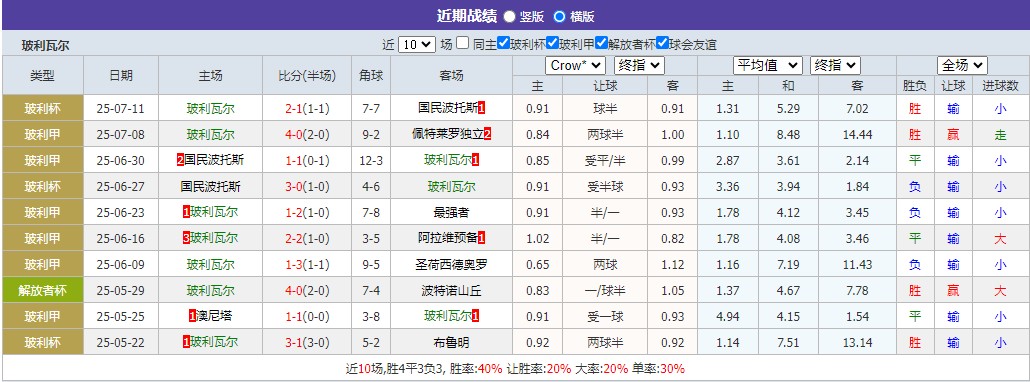Viewport: 1030px width, 382px height.
Task: Uncheck the 球会友谊 filter checkbox
Action: pyautogui.click(x=662, y=43)
